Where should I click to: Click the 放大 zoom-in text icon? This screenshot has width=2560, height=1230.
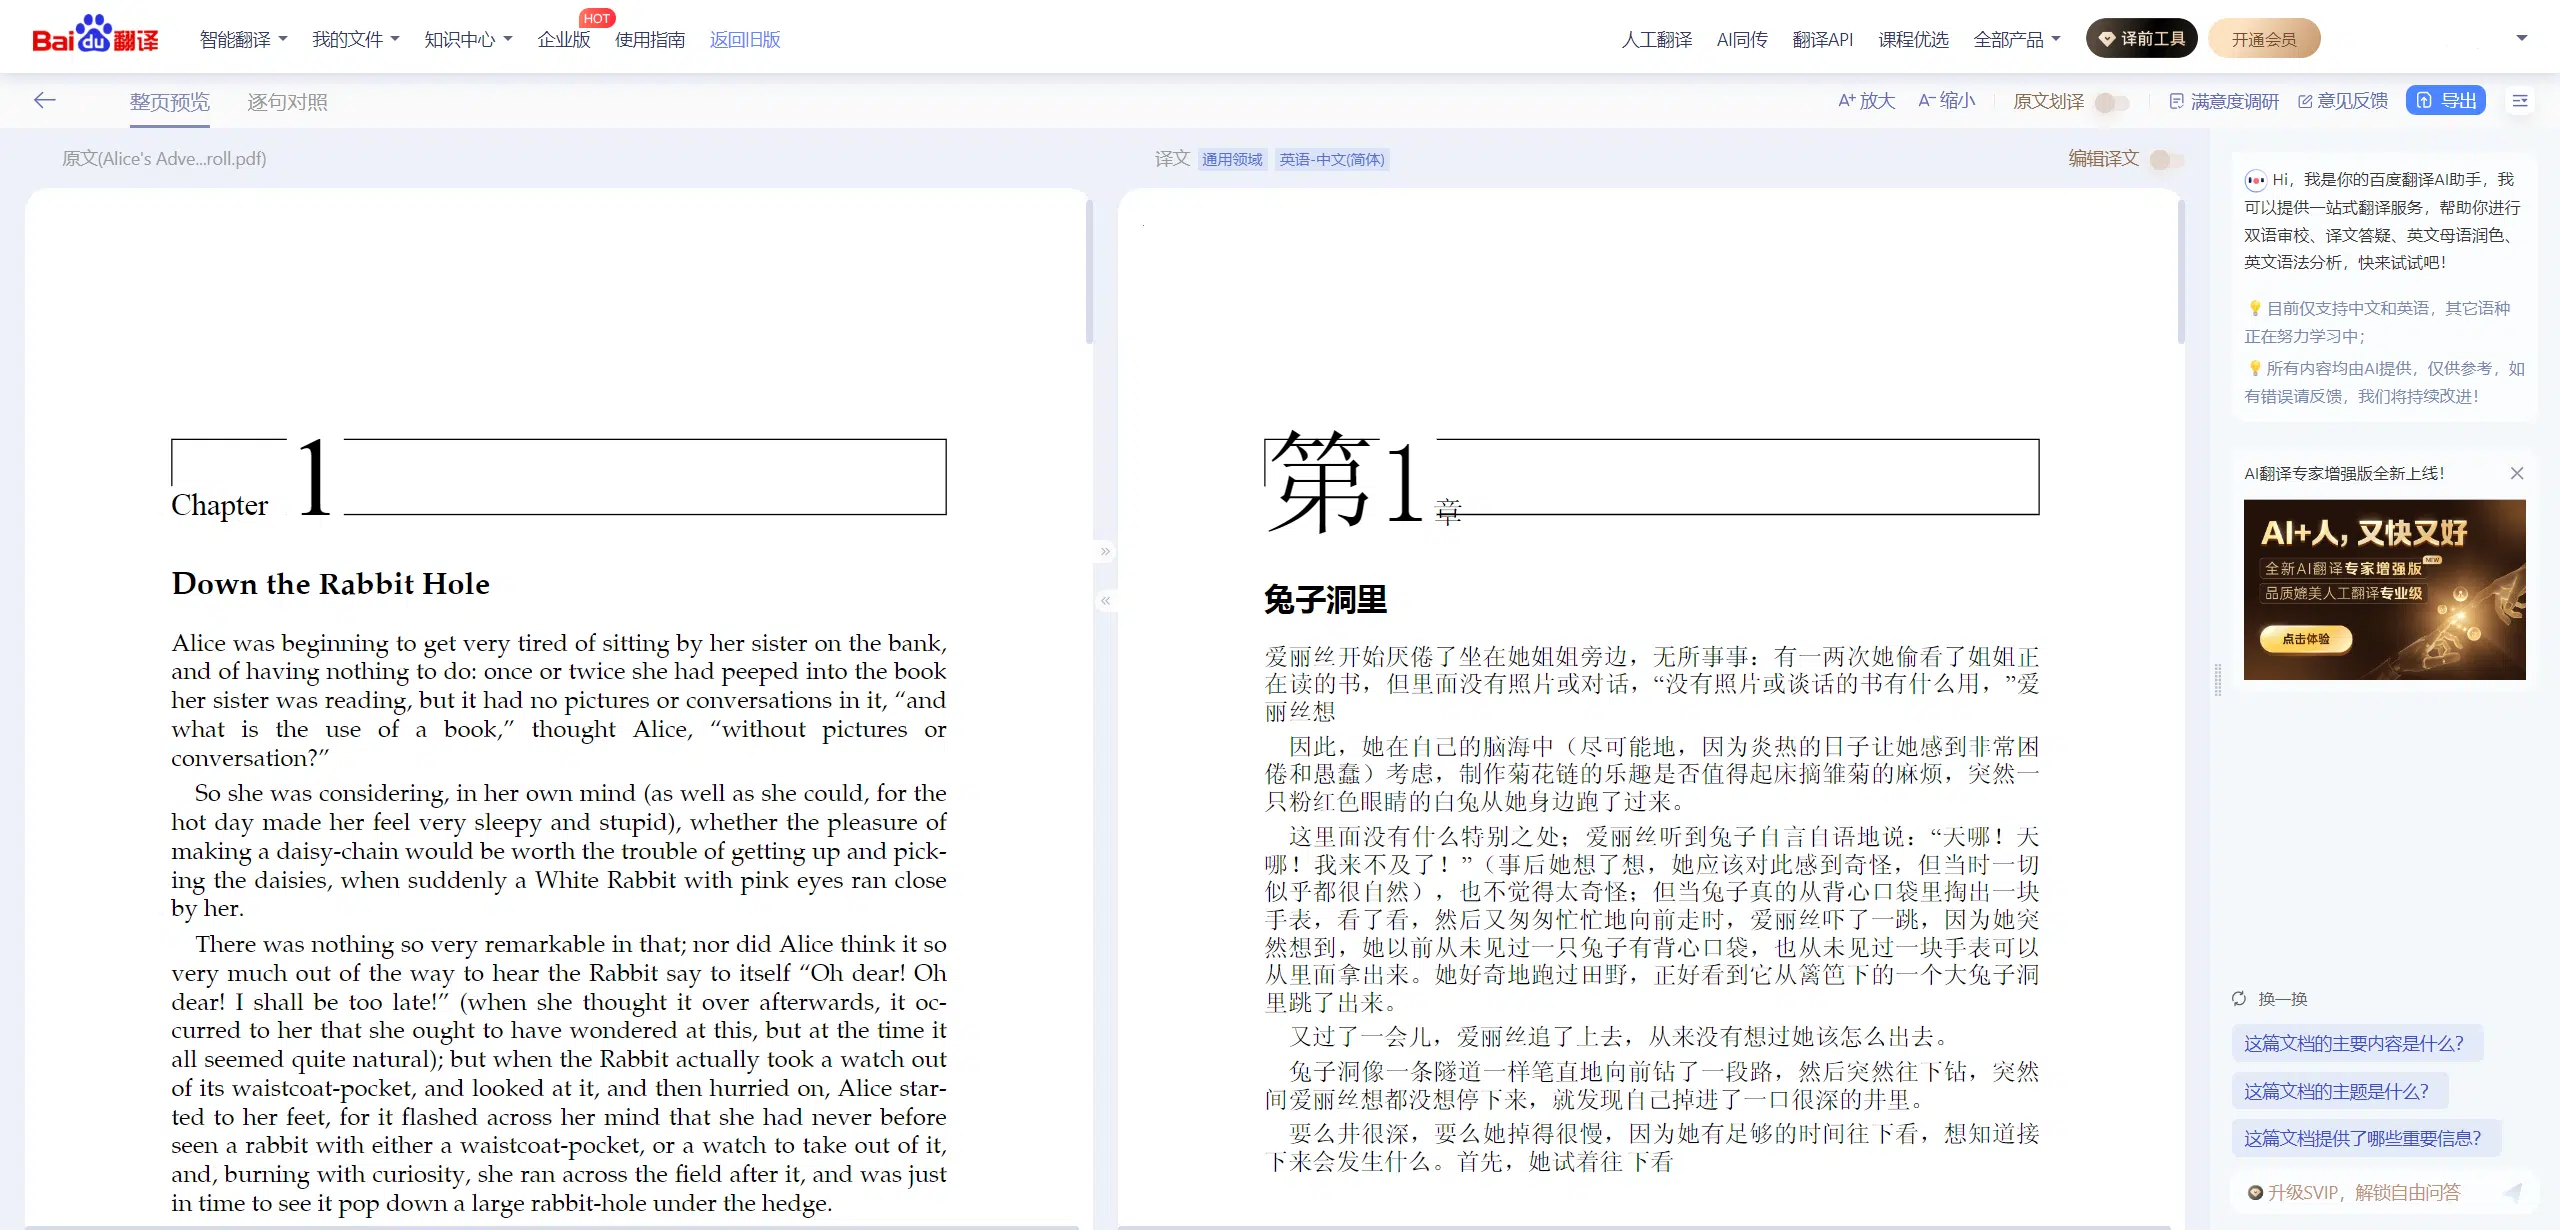1866,101
